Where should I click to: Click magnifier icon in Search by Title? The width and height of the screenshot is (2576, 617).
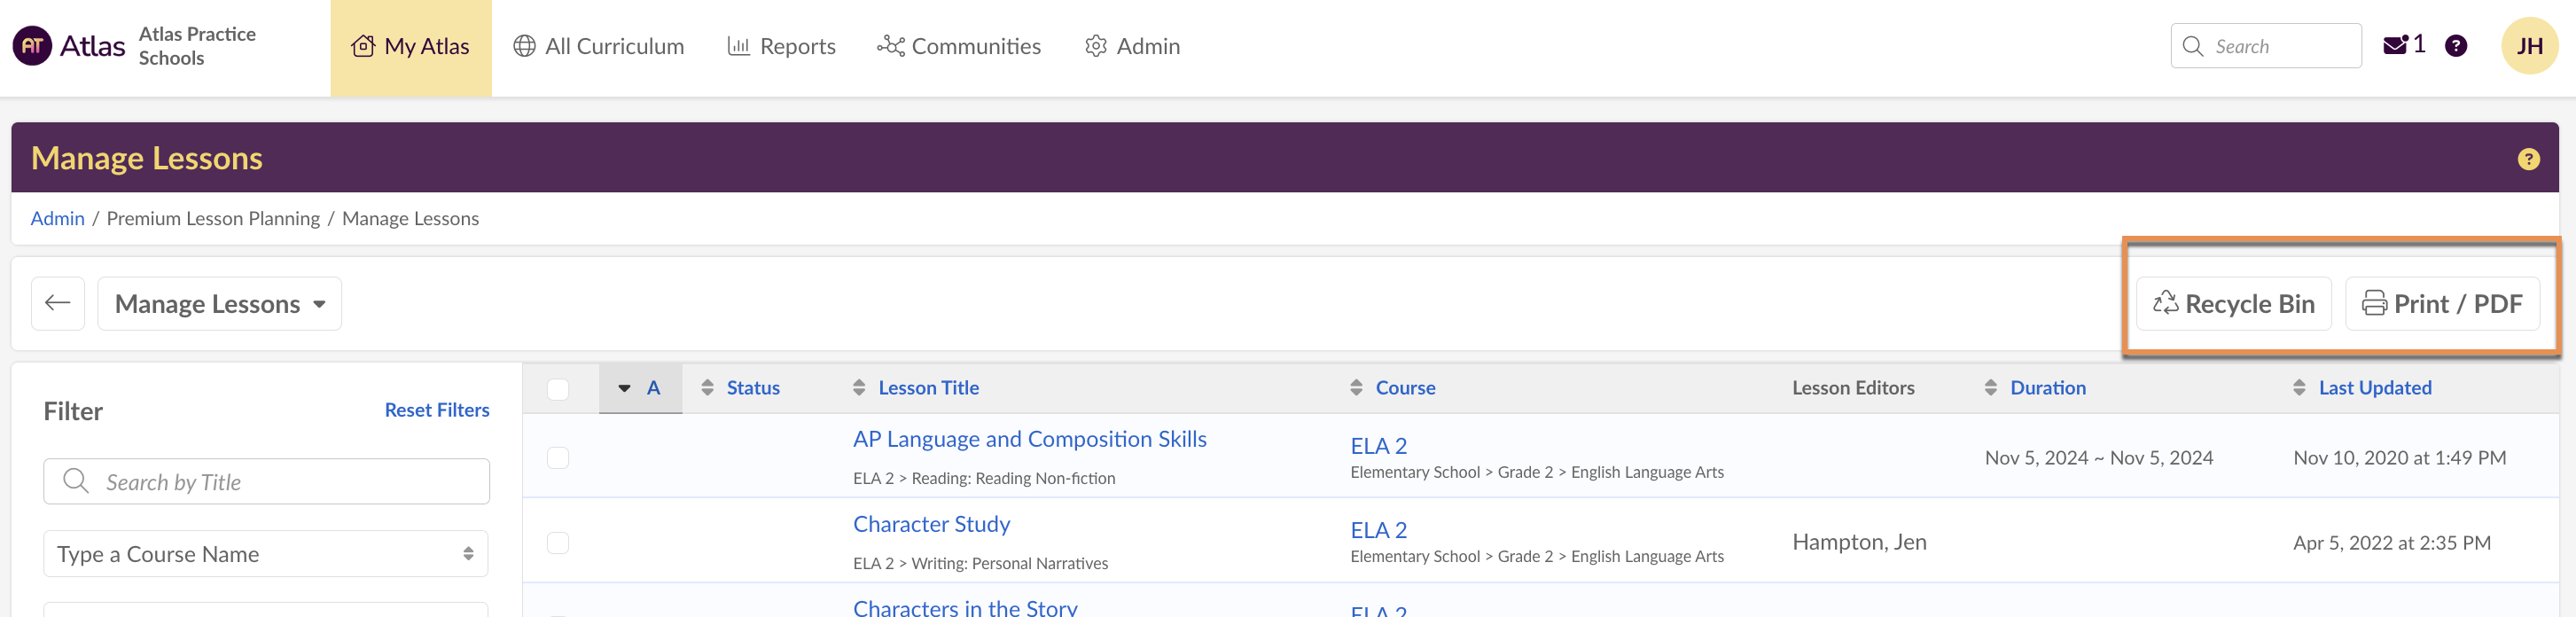[x=76, y=481]
